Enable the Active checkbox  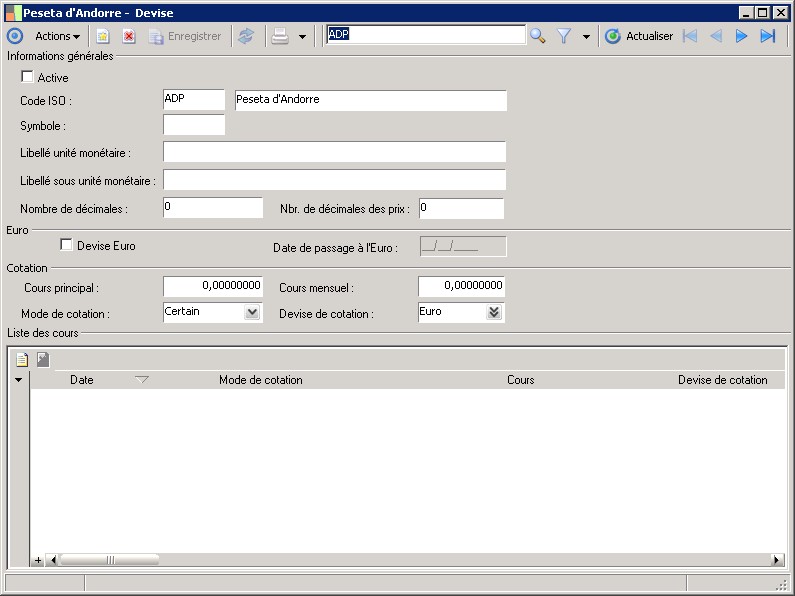point(28,77)
